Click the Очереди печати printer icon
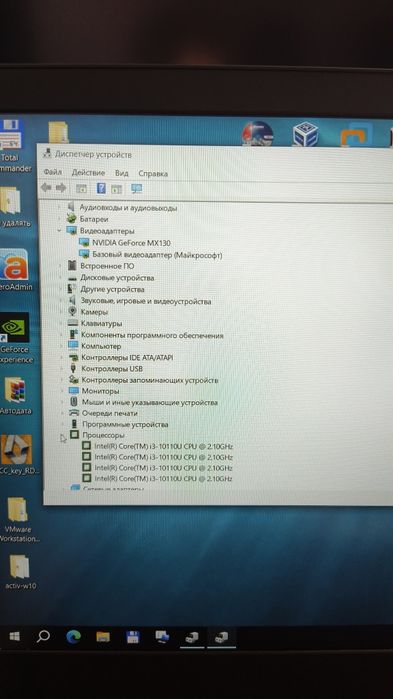Image resolution: width=393 pixels, height=699 pixels. tap(74, 413)
